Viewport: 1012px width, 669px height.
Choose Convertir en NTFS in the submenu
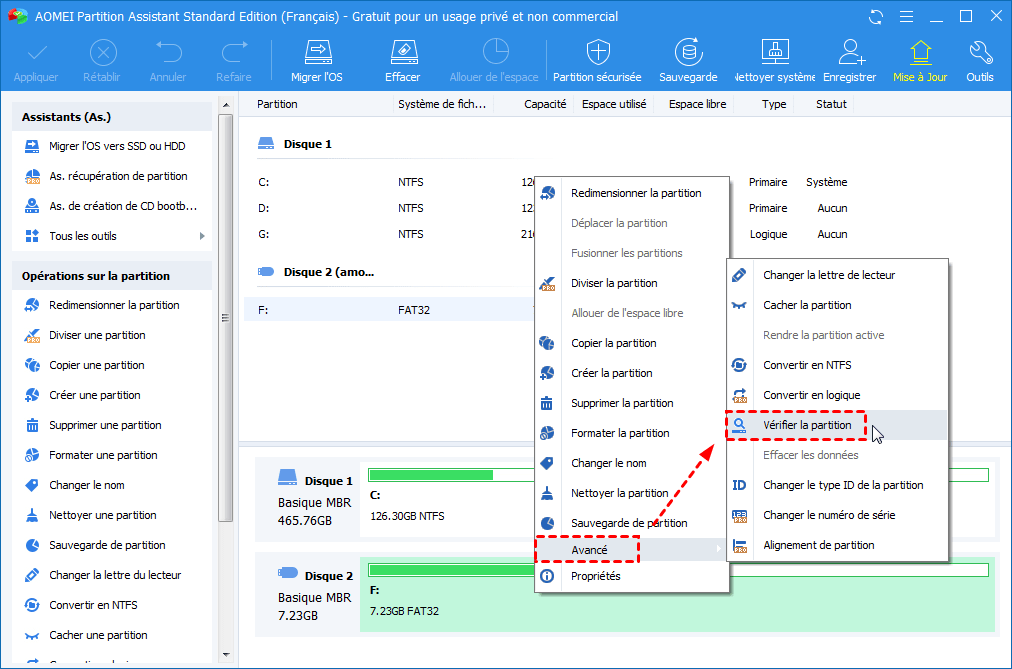tap(837, 365)
